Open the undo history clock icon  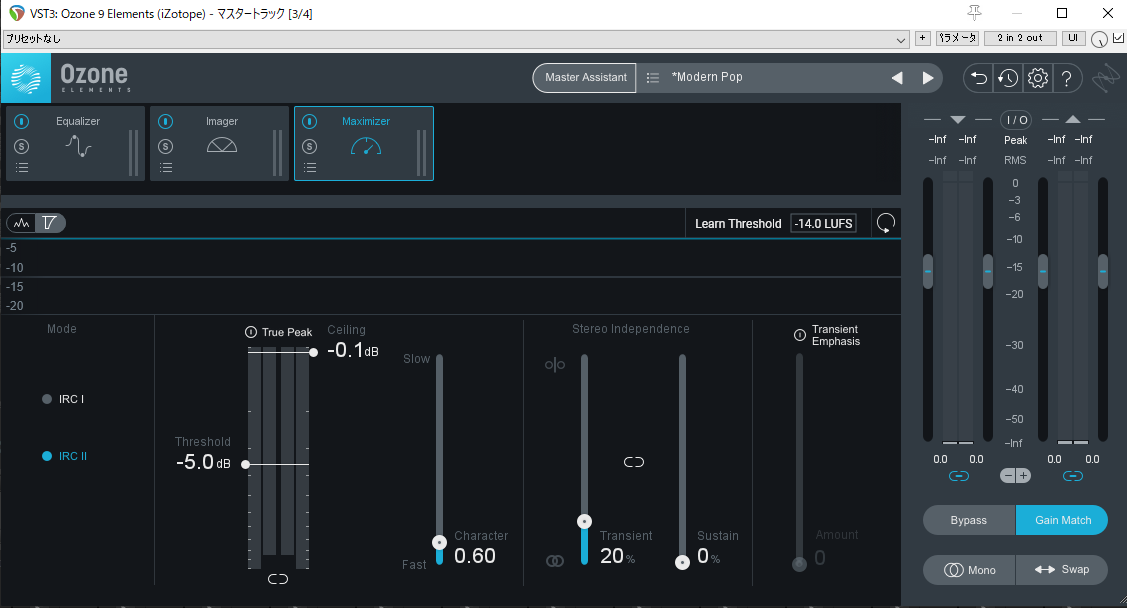click(x=1008, y=78)
